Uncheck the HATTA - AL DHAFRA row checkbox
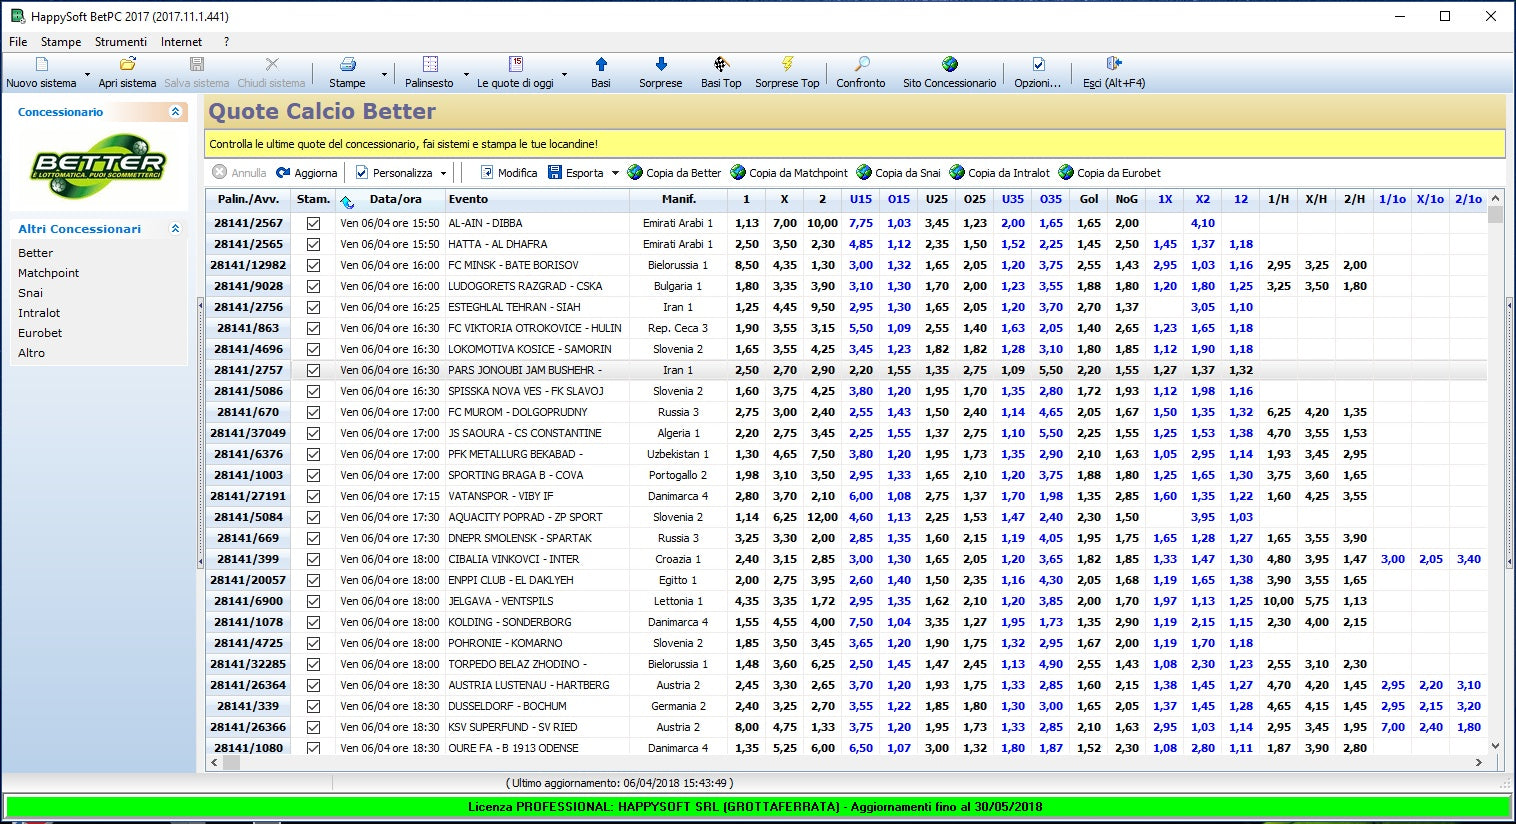The width and height of the screenshot is (1516, 824). (x=313, y=244)
